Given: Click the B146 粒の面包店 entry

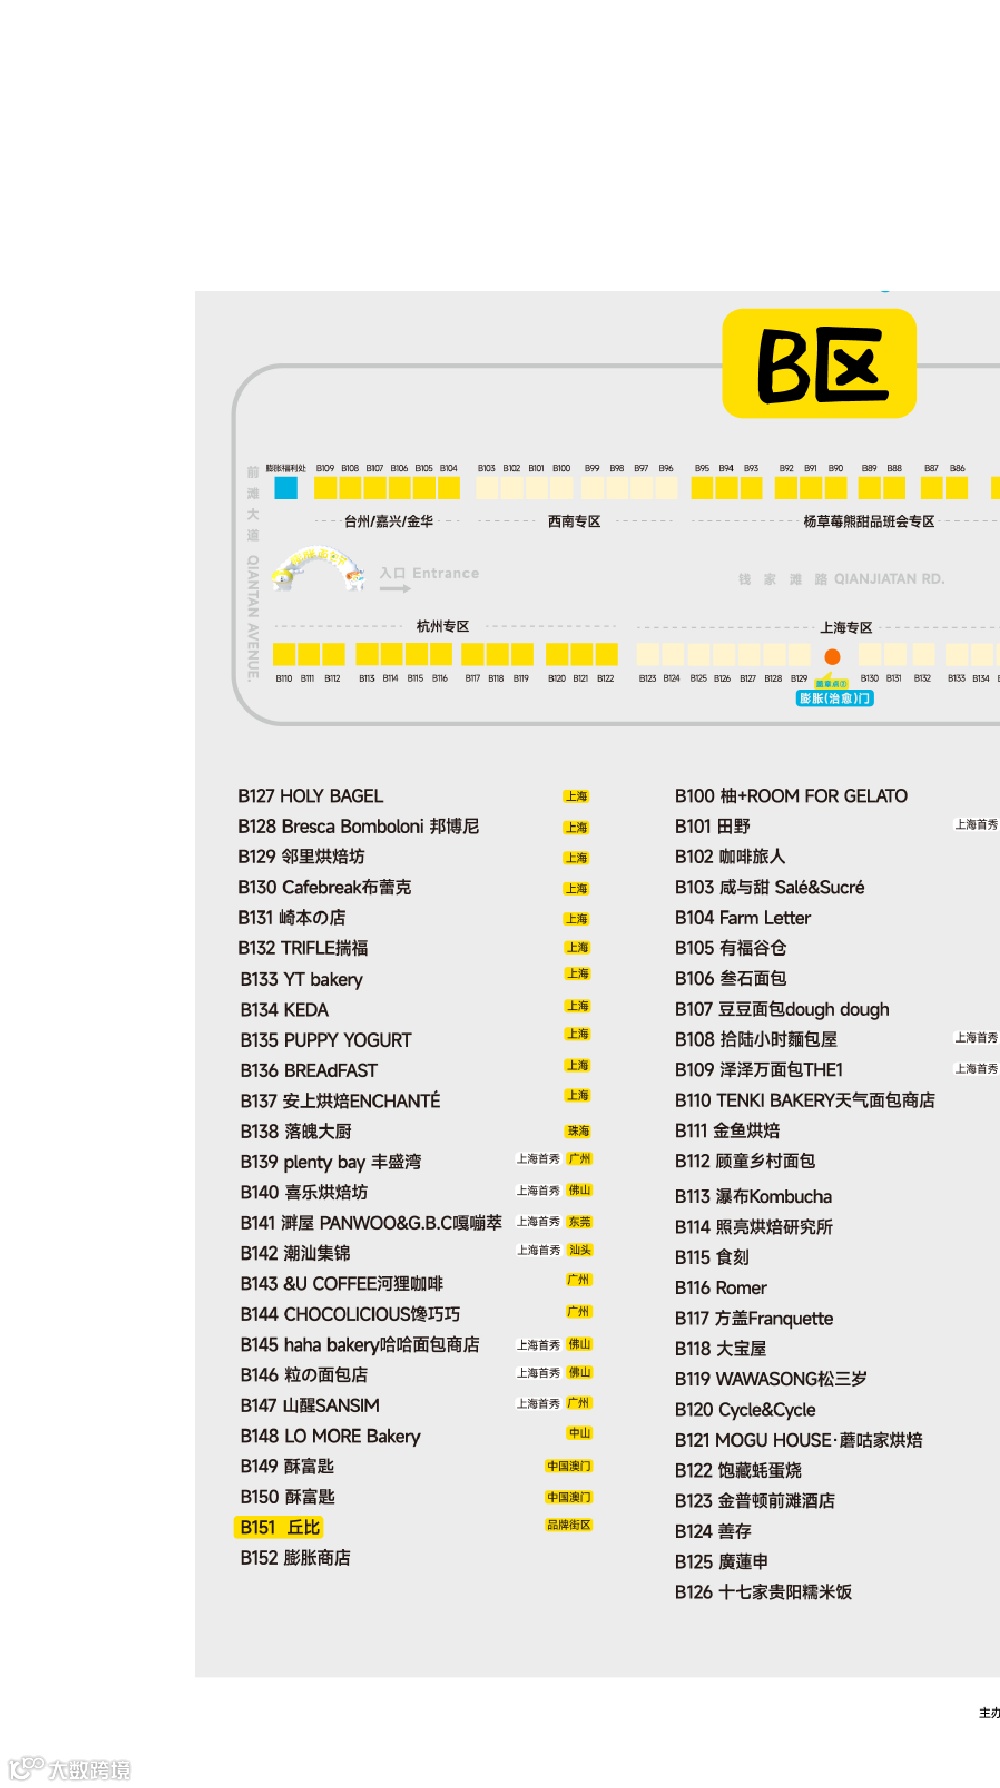Looking at the screenshot, I should (304, 1375).
